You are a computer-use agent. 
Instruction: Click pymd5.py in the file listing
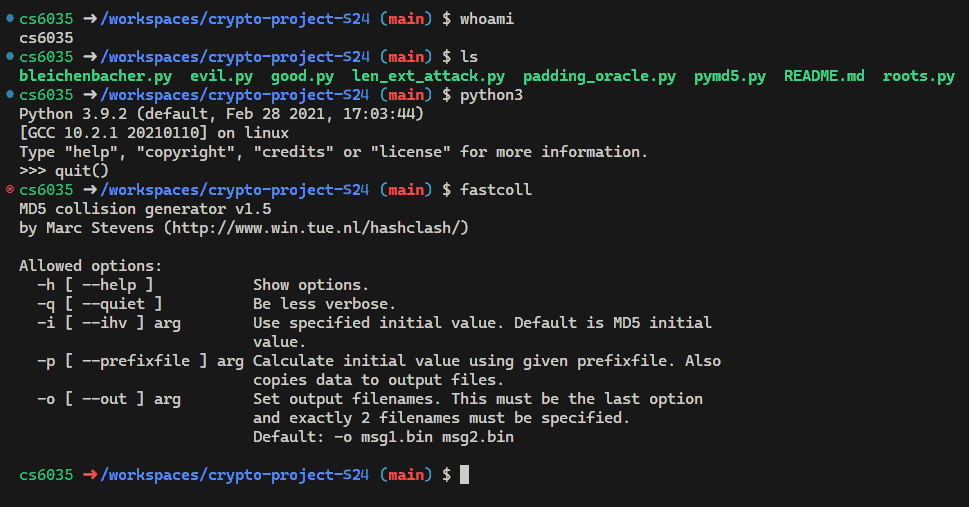729,76
